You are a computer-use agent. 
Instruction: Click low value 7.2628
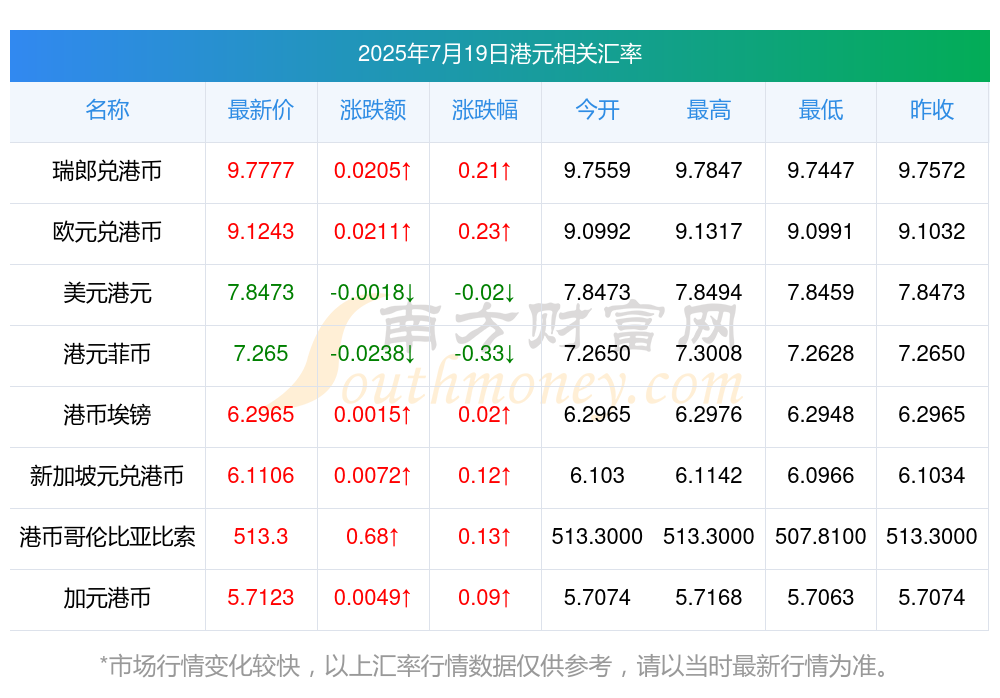tap(820, 353)
